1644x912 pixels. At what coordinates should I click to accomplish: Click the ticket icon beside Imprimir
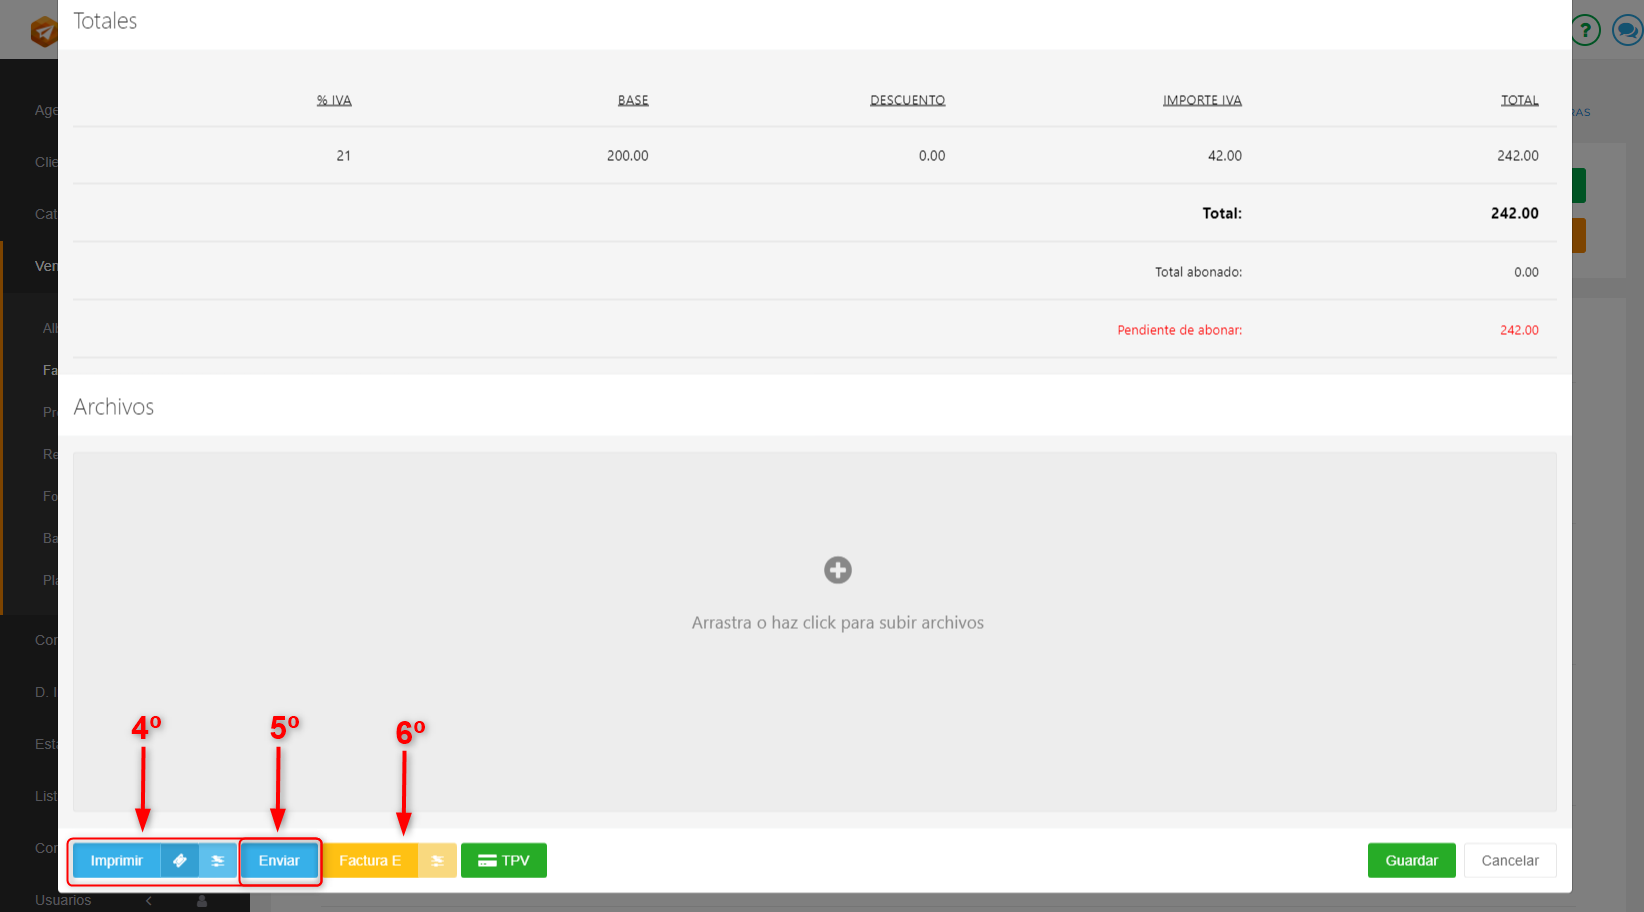point(180,860)
